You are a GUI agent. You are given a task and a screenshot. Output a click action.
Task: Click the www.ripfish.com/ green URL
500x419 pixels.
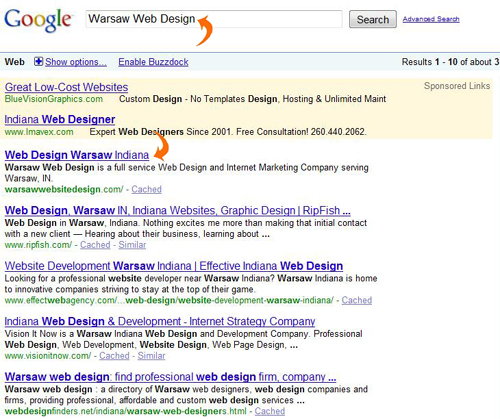(38, 245)
